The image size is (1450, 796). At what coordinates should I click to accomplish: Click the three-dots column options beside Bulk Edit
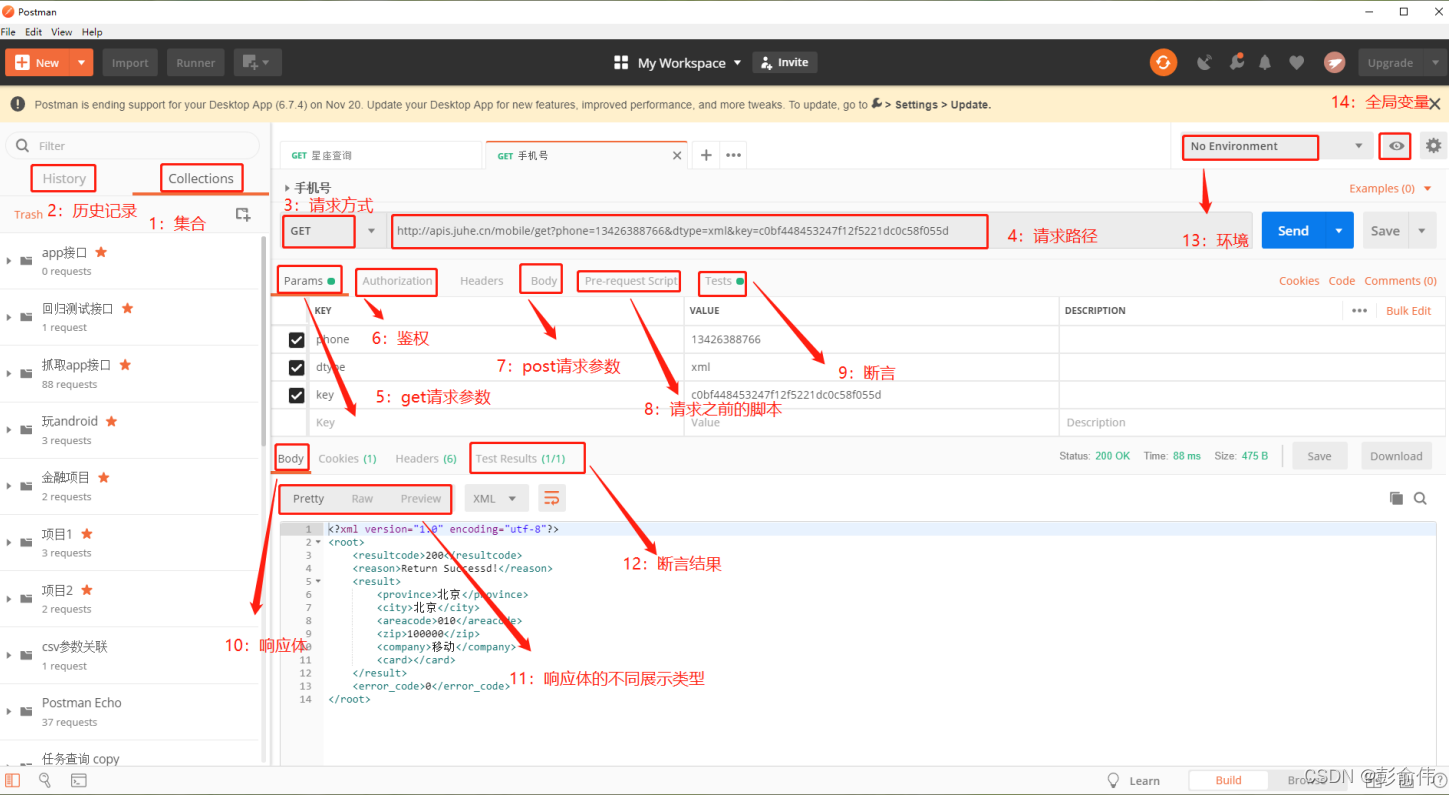(1359, 311)
